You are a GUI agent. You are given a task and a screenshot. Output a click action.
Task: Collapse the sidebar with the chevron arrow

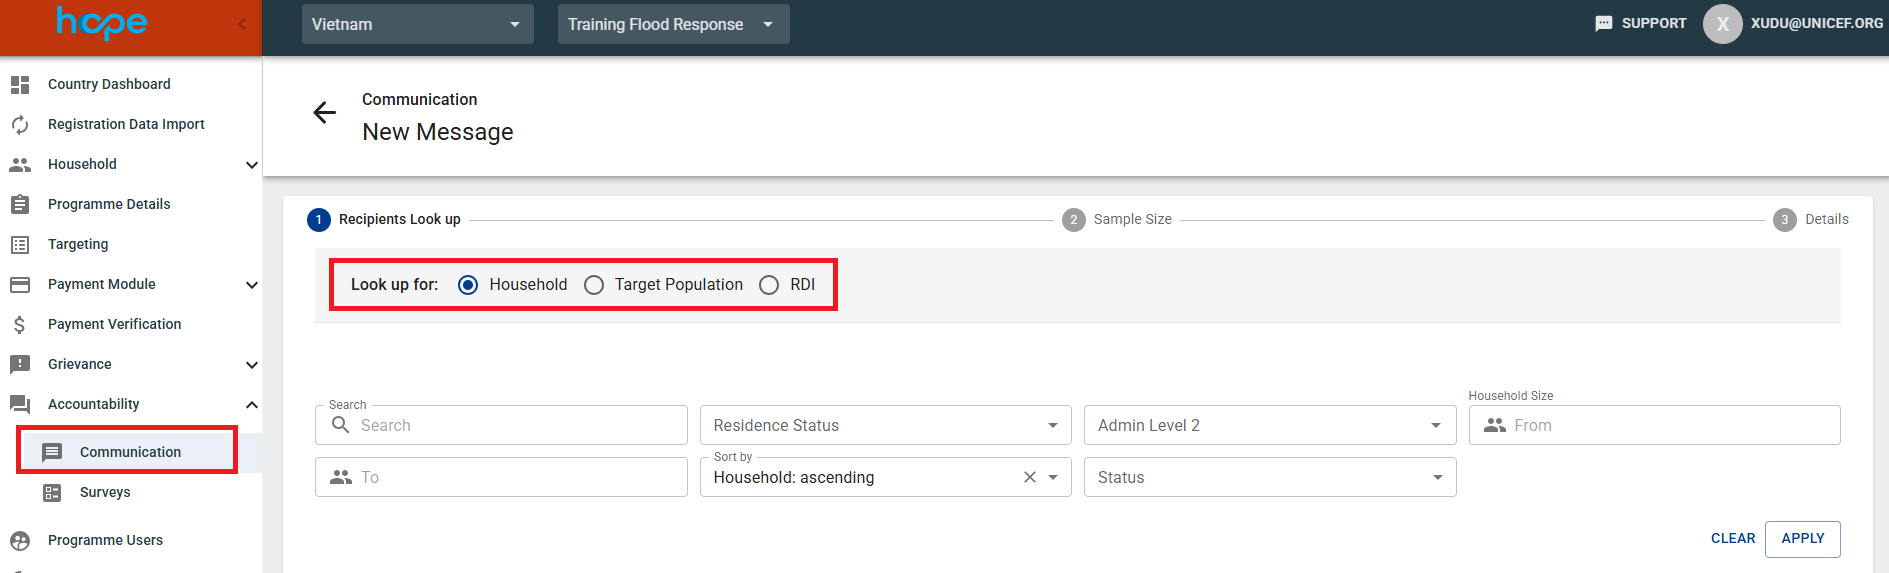point(241,24)
